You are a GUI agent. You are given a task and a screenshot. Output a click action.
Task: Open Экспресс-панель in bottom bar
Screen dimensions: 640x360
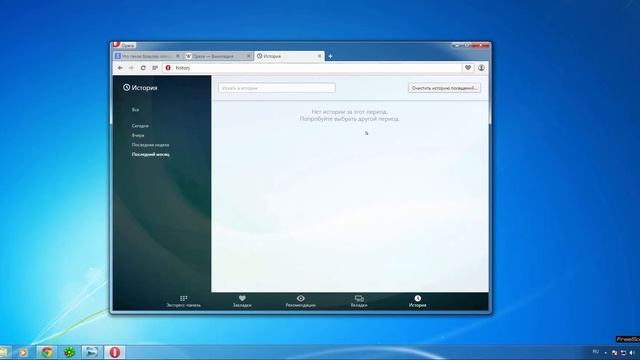[184, 302]
